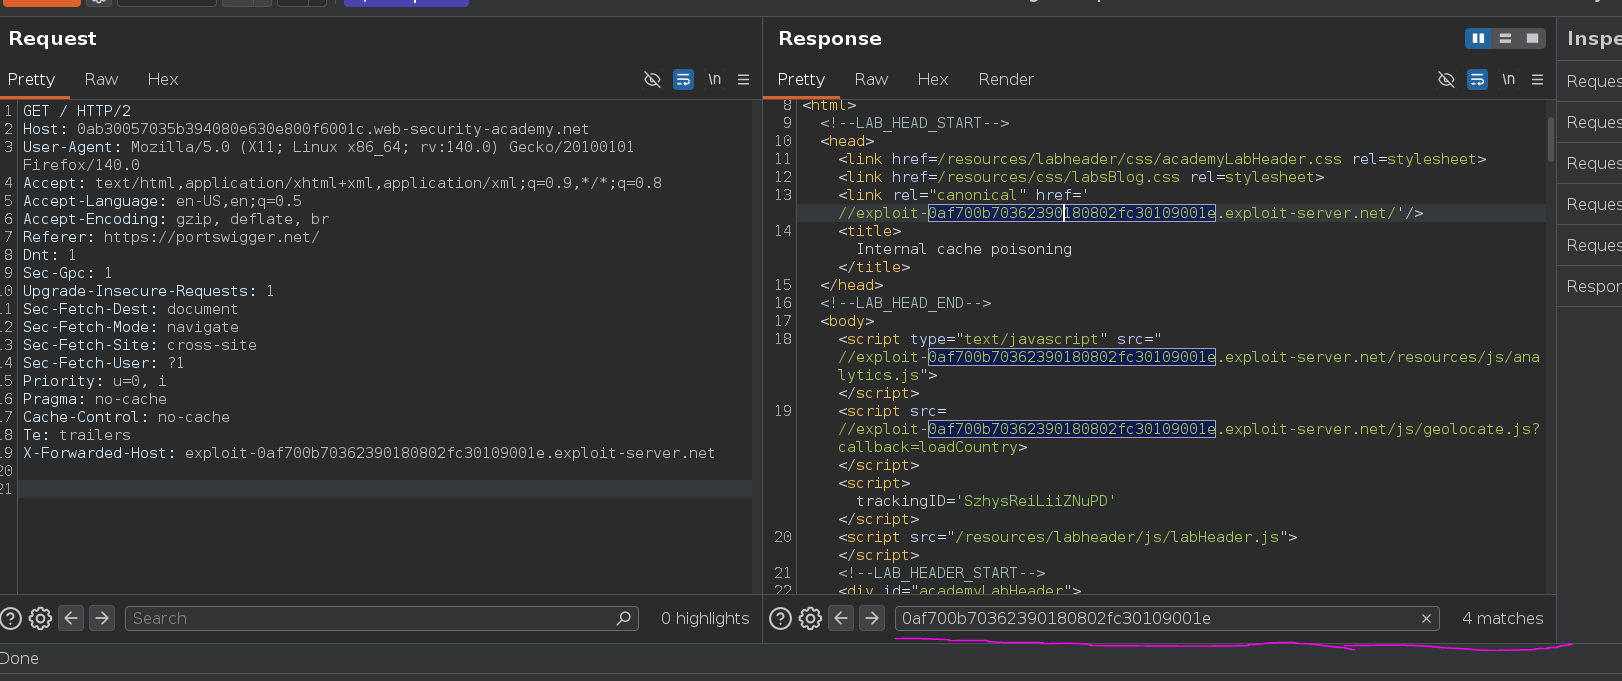Click the 'Internal cache poisoning' title text

point(964,249)
